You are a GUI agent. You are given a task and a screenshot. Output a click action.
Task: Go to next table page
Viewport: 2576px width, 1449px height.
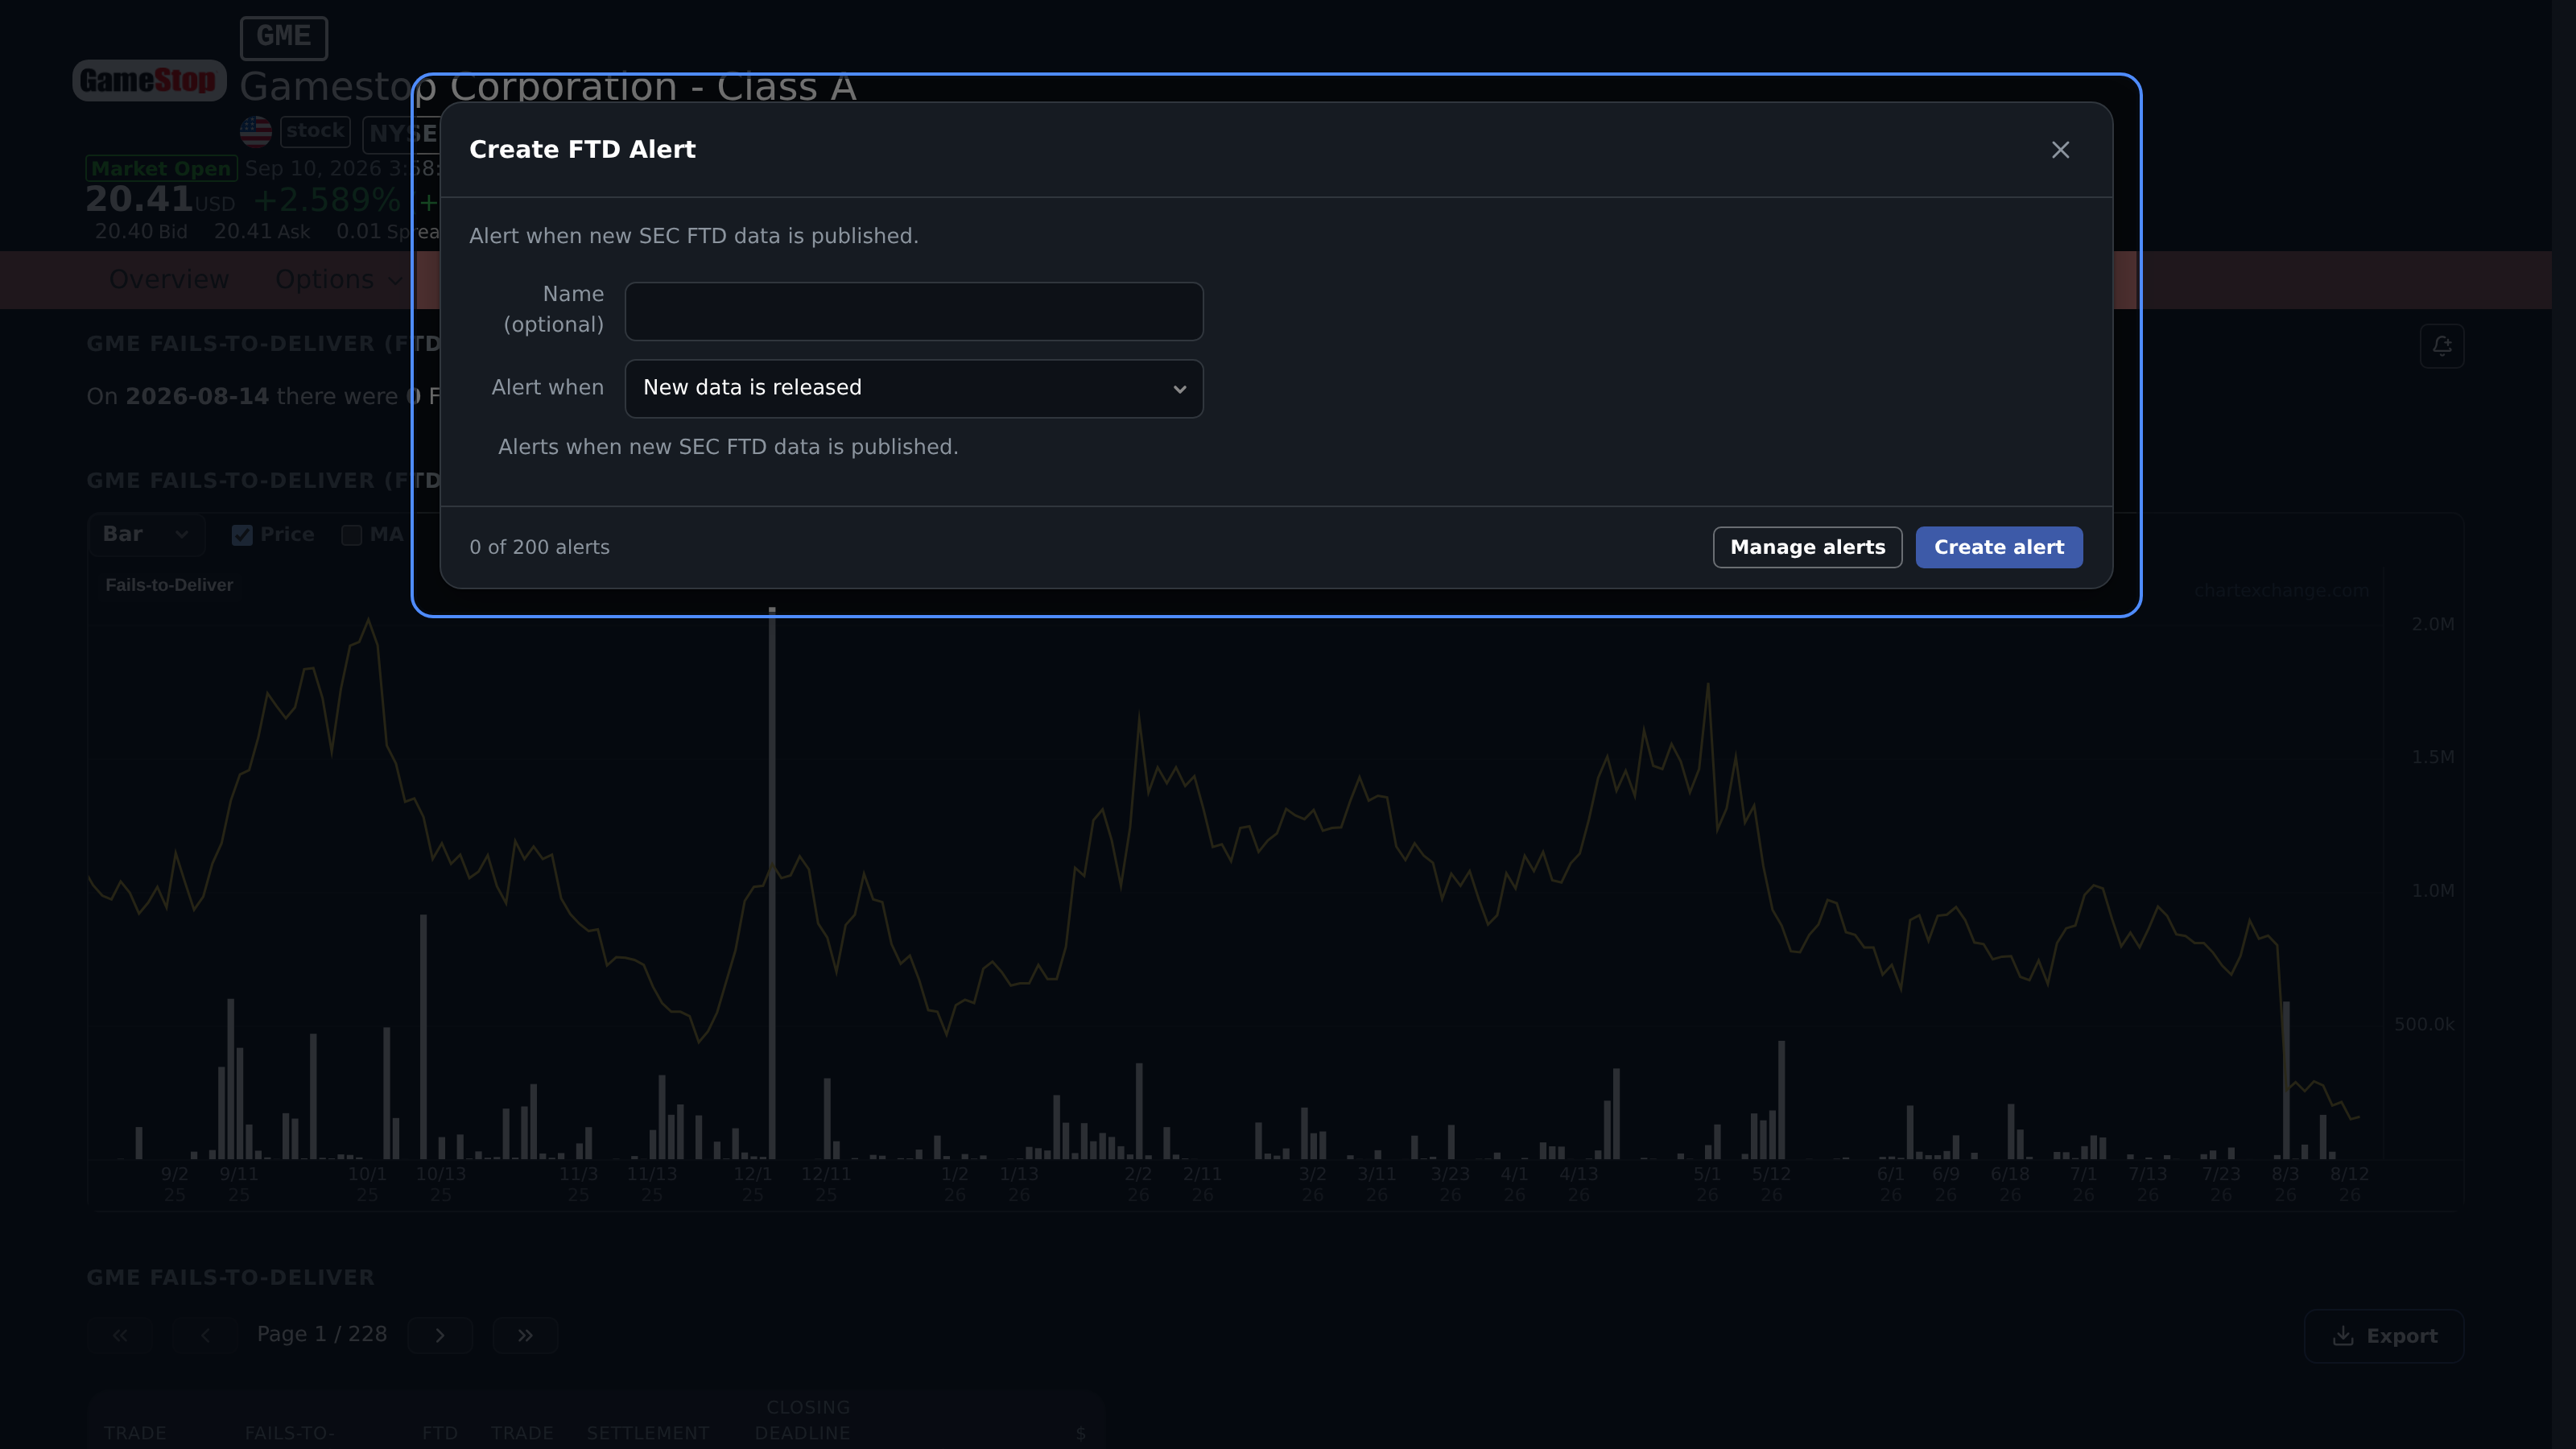click(x=440, y=1335)
